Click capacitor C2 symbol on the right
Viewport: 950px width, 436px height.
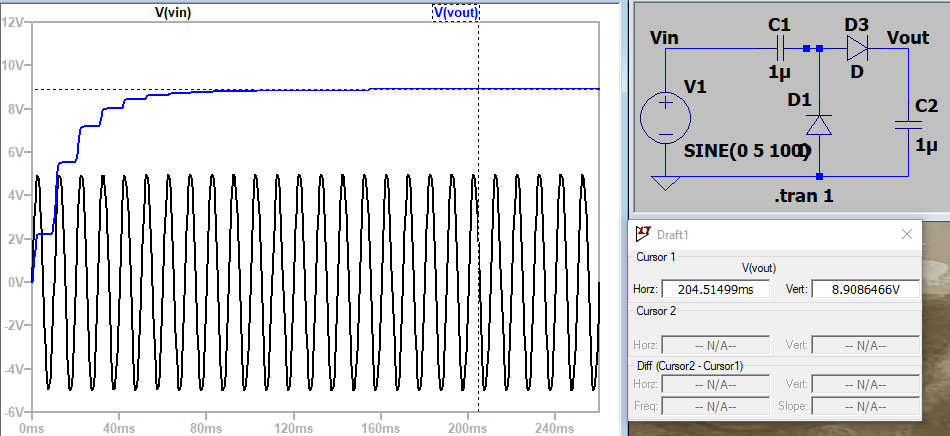pos(907,125)
